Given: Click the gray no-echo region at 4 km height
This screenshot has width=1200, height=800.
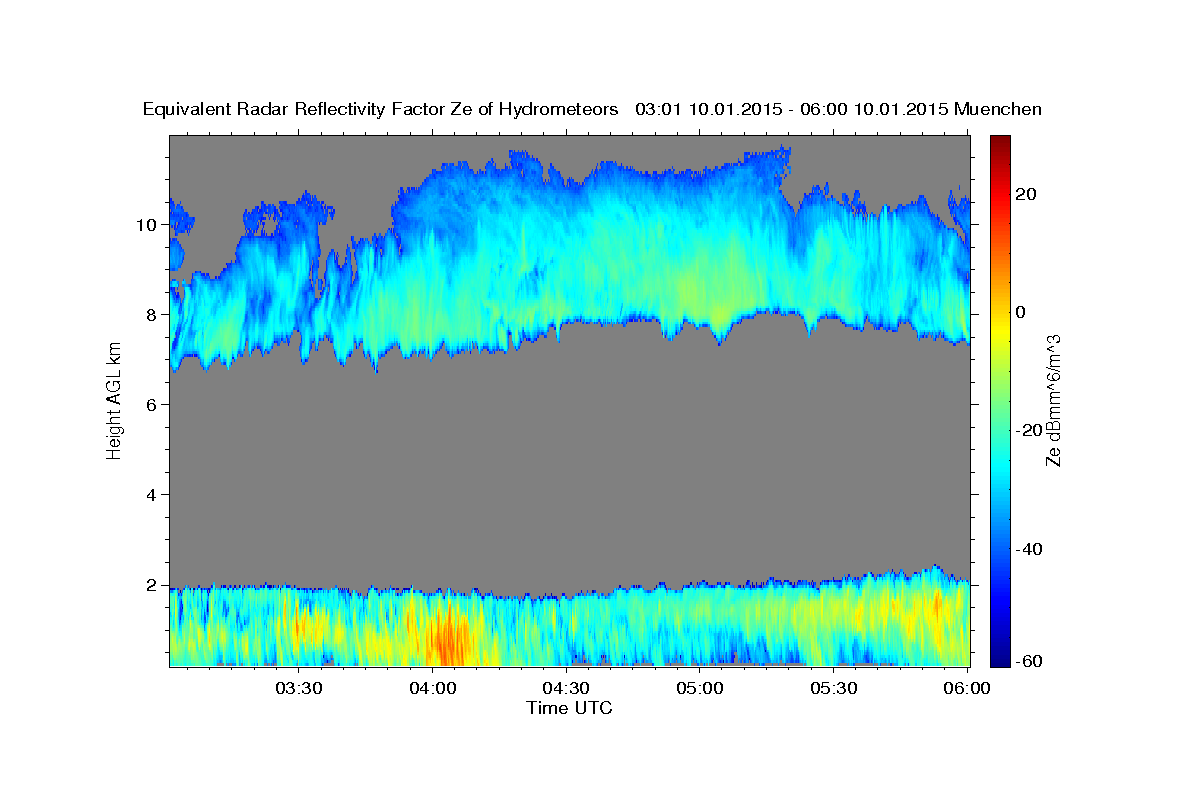Looking at the screenshot, I should click(570, 494).
